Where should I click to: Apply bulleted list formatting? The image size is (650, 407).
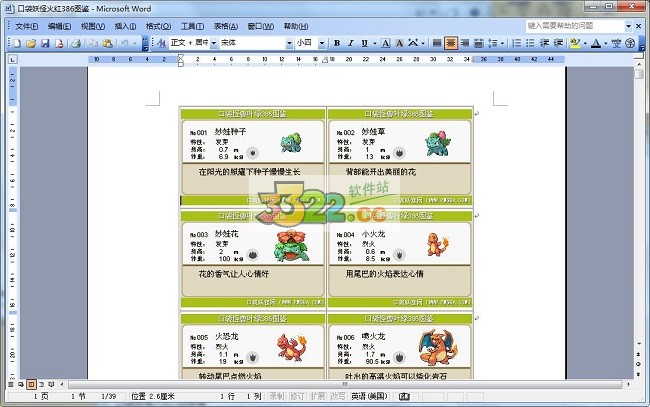[530, 43]
